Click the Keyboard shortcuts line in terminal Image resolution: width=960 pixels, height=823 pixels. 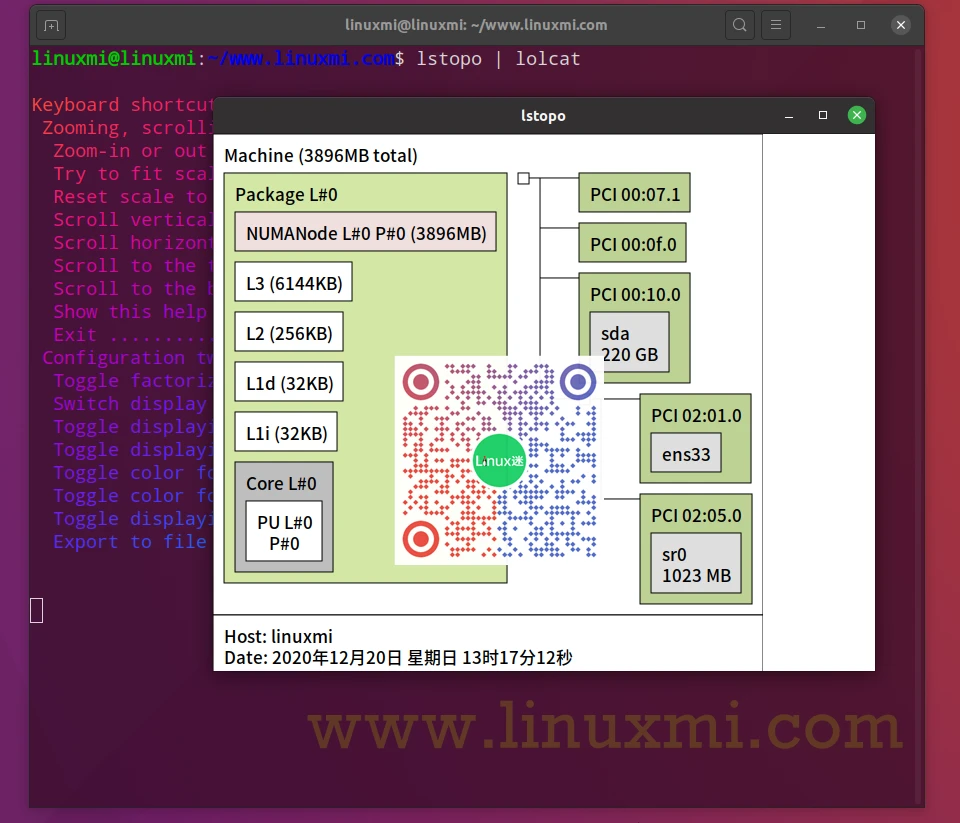(x=122, y=105)
